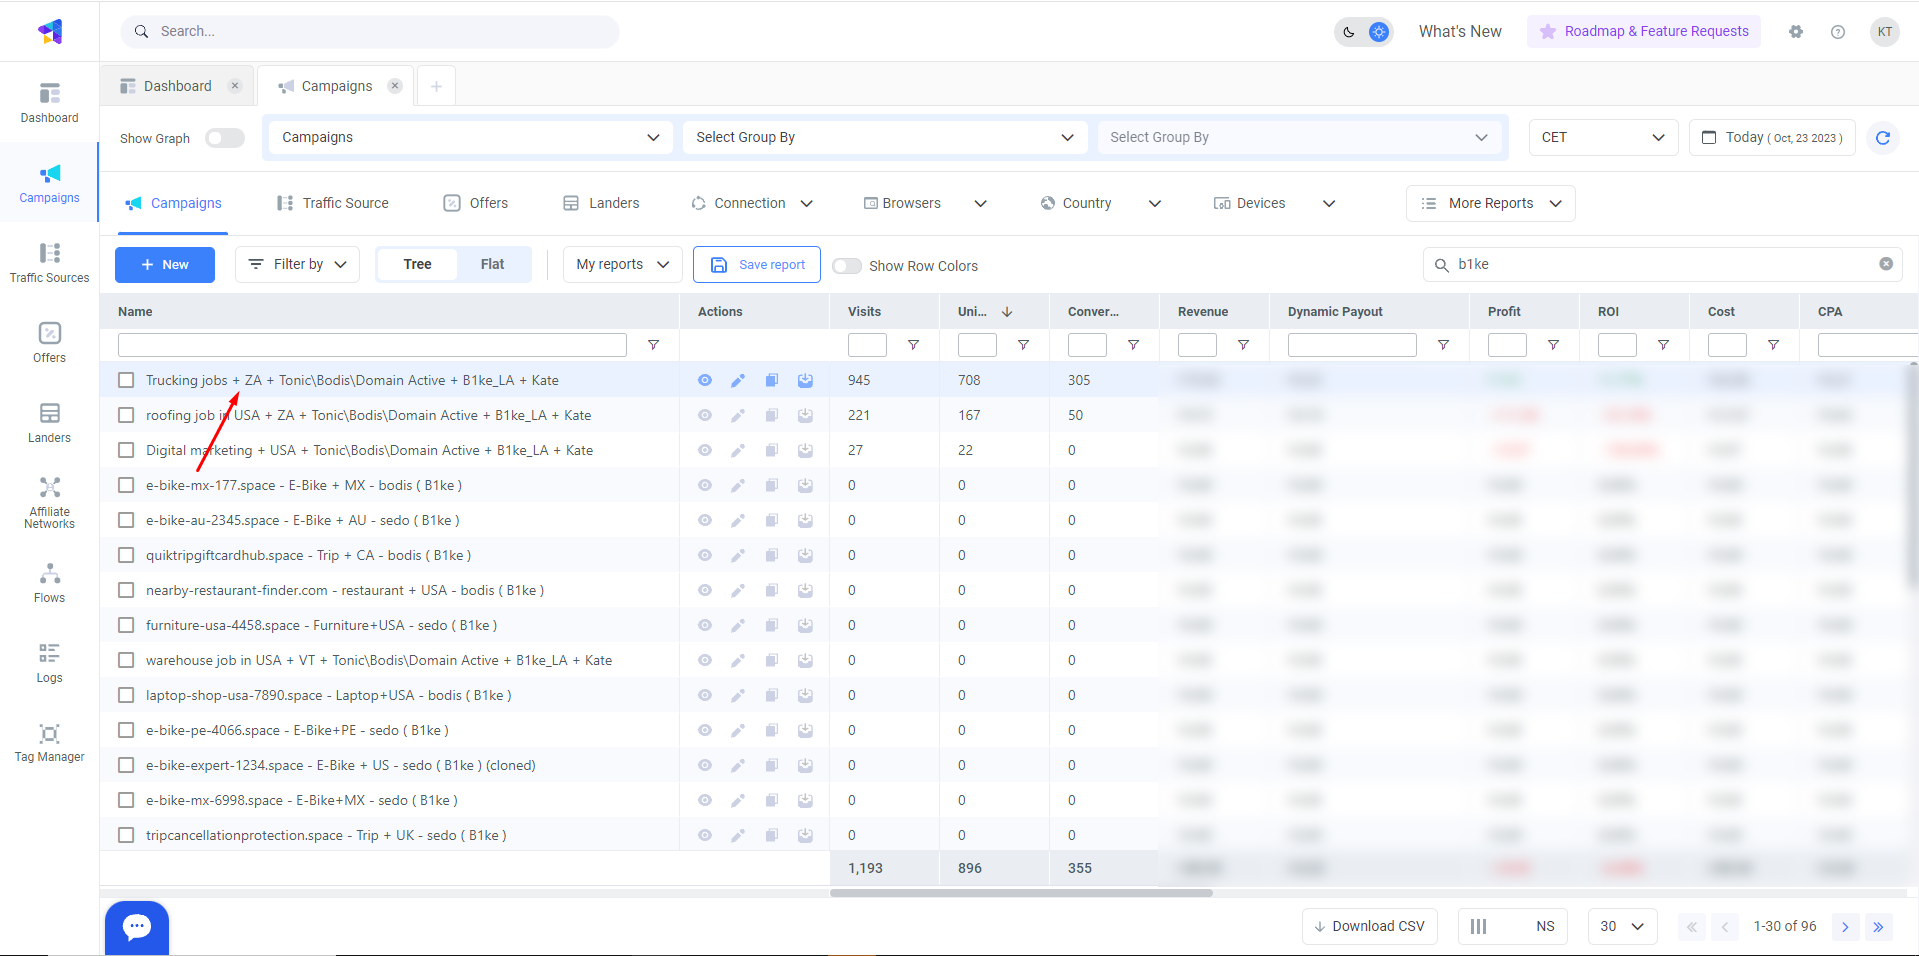1919x956 pixels.
Task: Archive the Trucking jobs campaign icon
Action: pyautogui.click(x=805, y=380)
